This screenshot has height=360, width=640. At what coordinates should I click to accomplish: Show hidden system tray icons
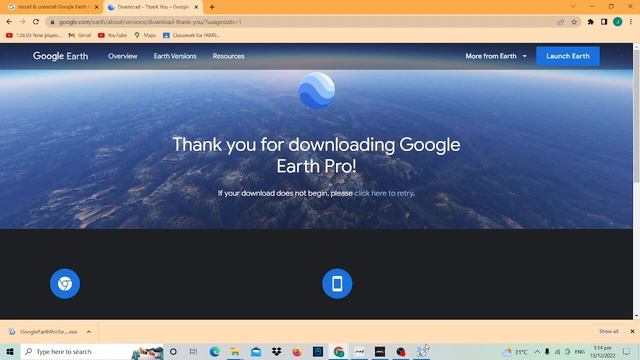point(537,351)
